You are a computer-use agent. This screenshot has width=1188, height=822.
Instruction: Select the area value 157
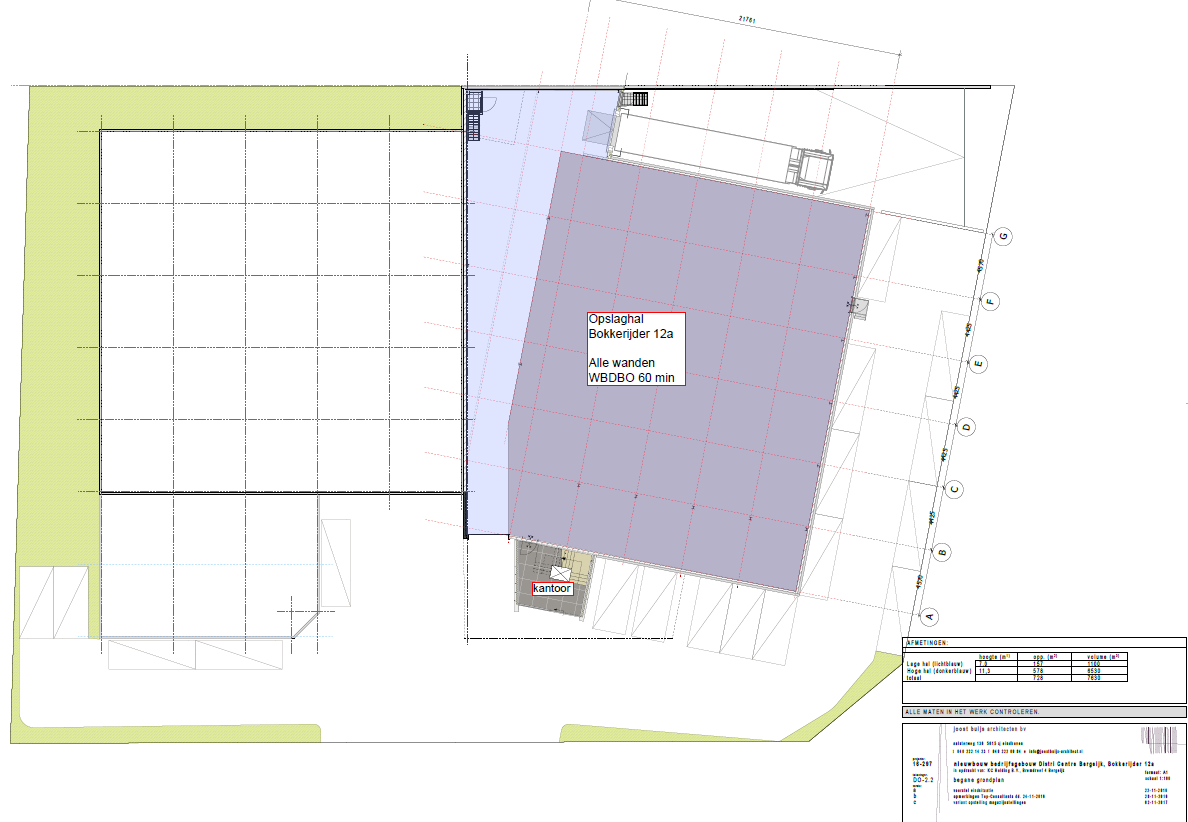click(1038, 664)
